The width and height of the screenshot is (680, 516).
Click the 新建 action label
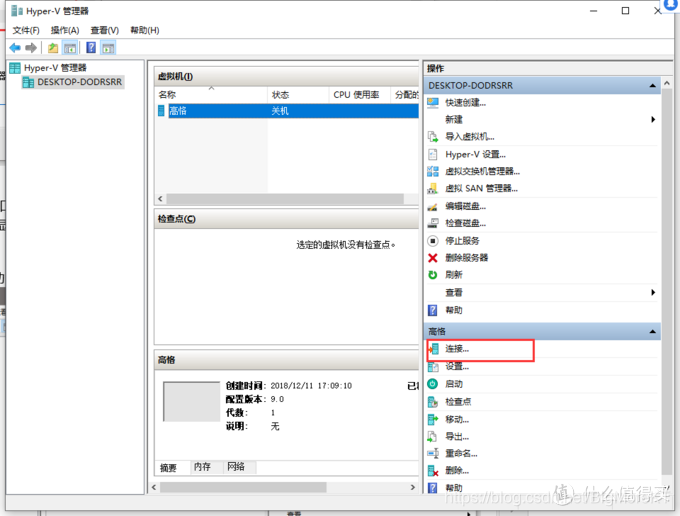point(454,120)
